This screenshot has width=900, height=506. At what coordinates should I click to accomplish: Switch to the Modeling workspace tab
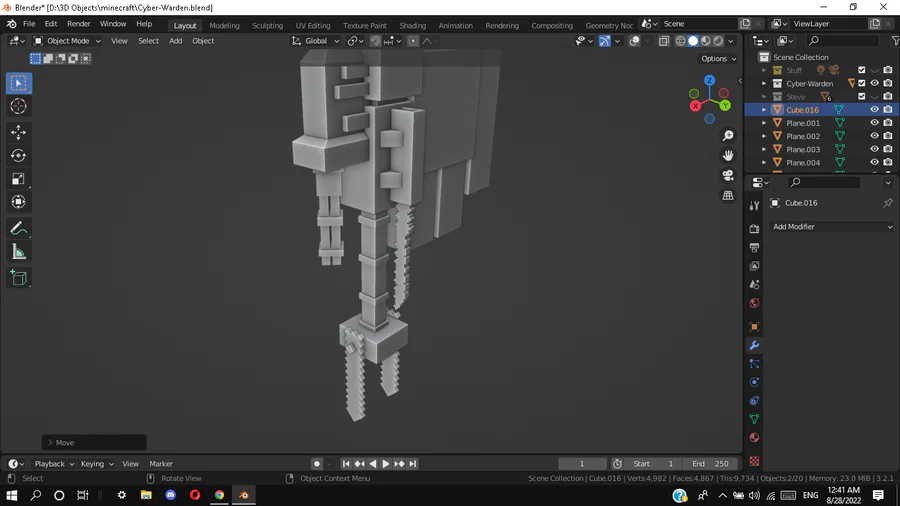coord(224,25)
